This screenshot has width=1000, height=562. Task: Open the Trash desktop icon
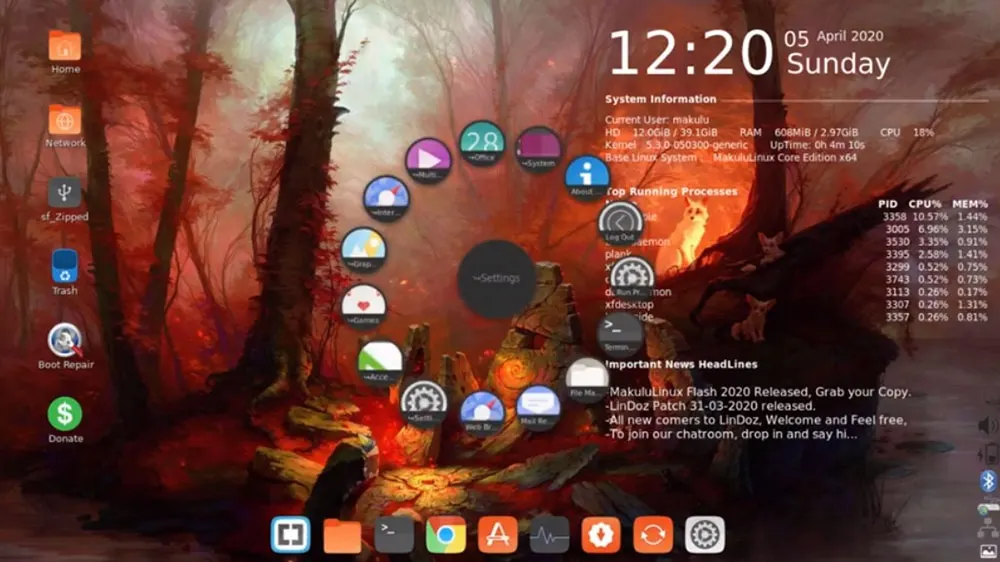pos(65,267)
